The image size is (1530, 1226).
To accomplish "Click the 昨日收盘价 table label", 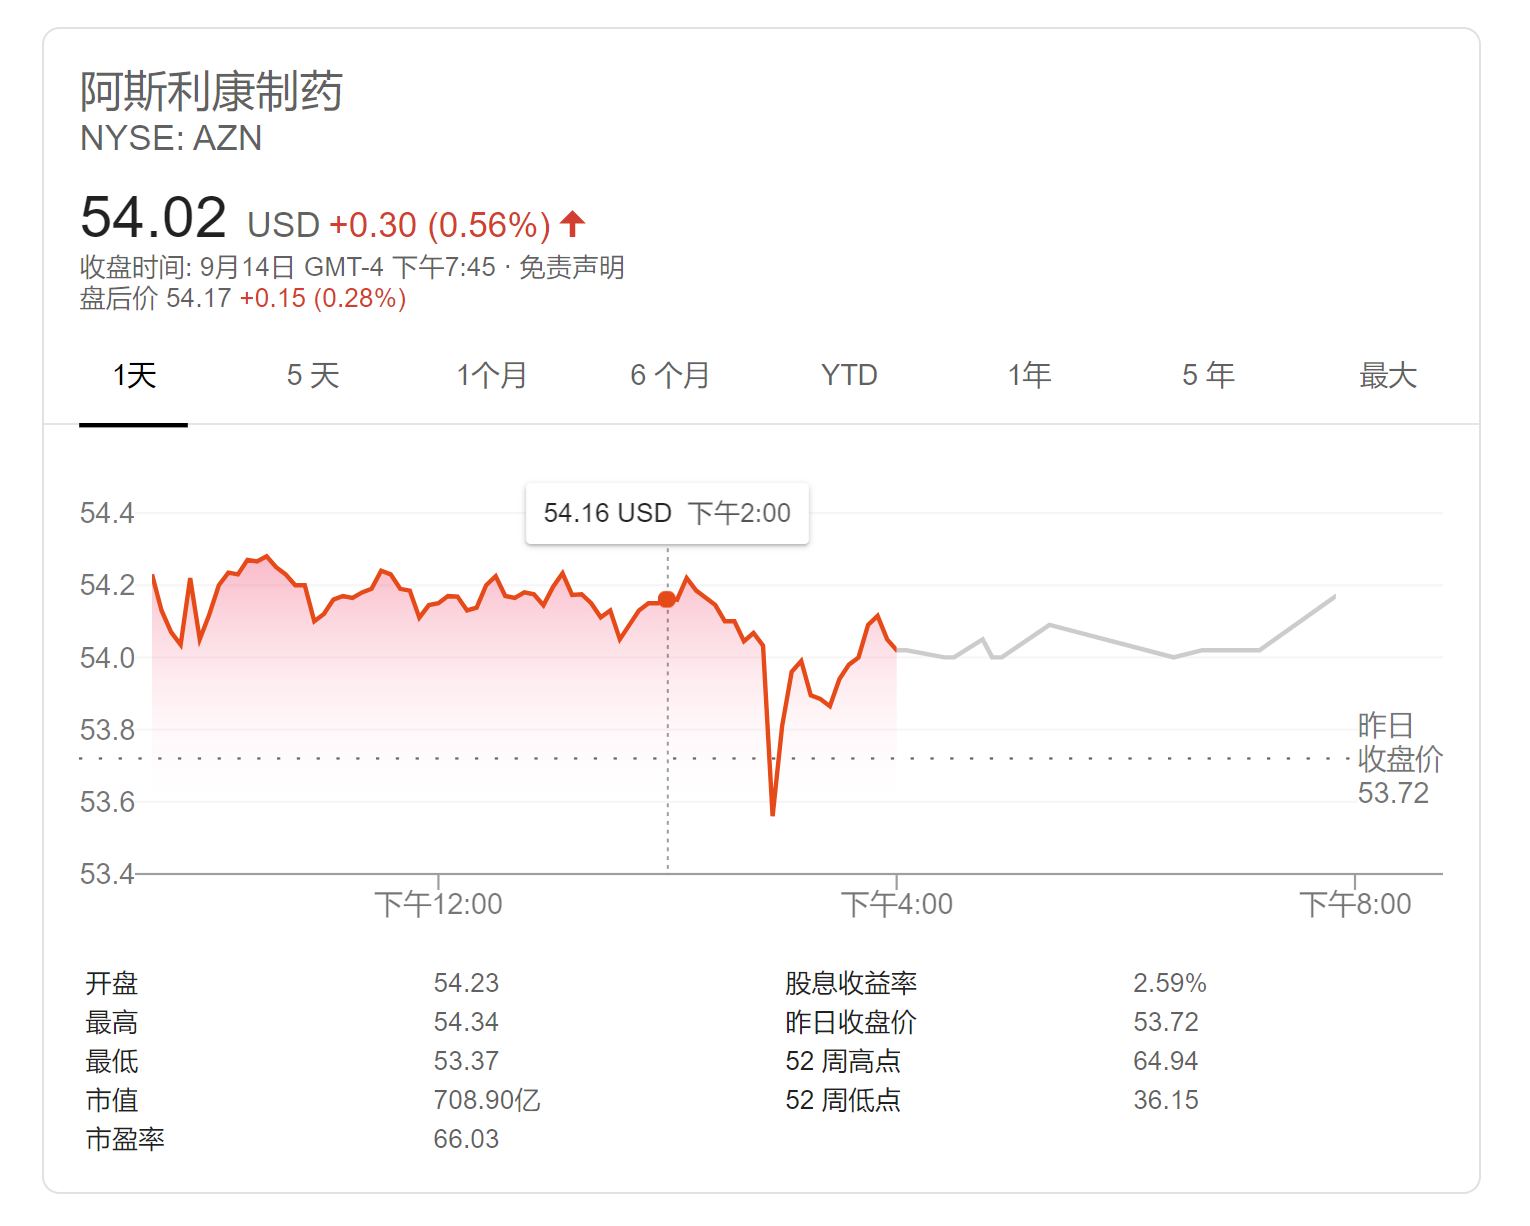I will click(851, 1022).
